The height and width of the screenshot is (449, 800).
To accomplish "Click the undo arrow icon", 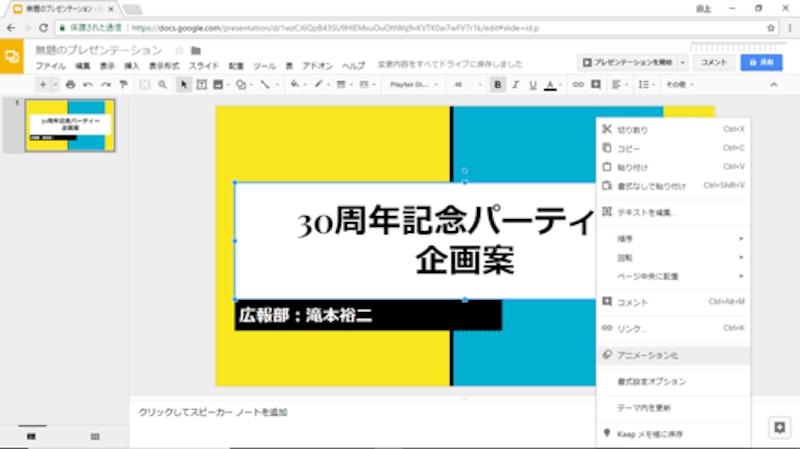I will [x=88, y=85].
